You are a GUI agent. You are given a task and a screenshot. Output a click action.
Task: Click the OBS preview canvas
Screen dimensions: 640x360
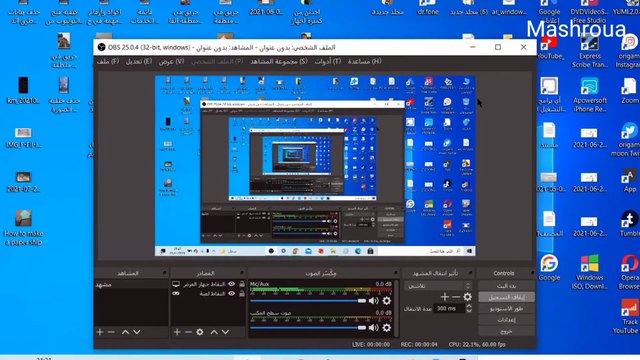pyautogui.click(x=315, y=166)
